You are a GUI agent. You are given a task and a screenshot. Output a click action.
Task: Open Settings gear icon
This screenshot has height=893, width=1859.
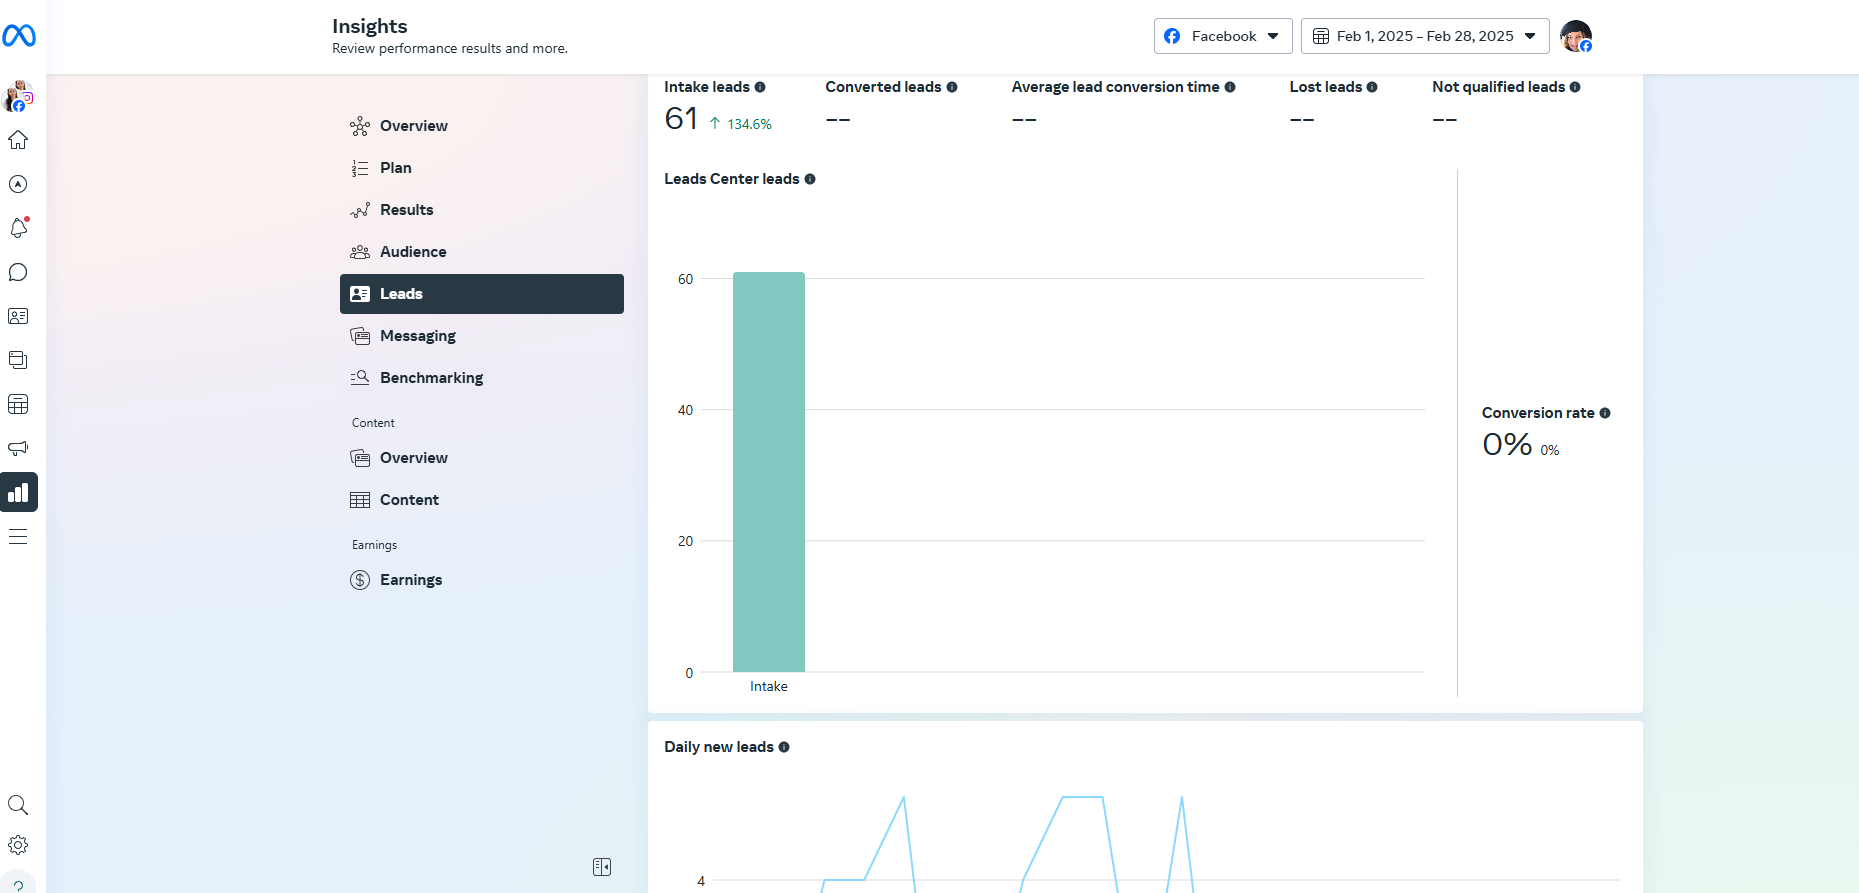(18, 845)
